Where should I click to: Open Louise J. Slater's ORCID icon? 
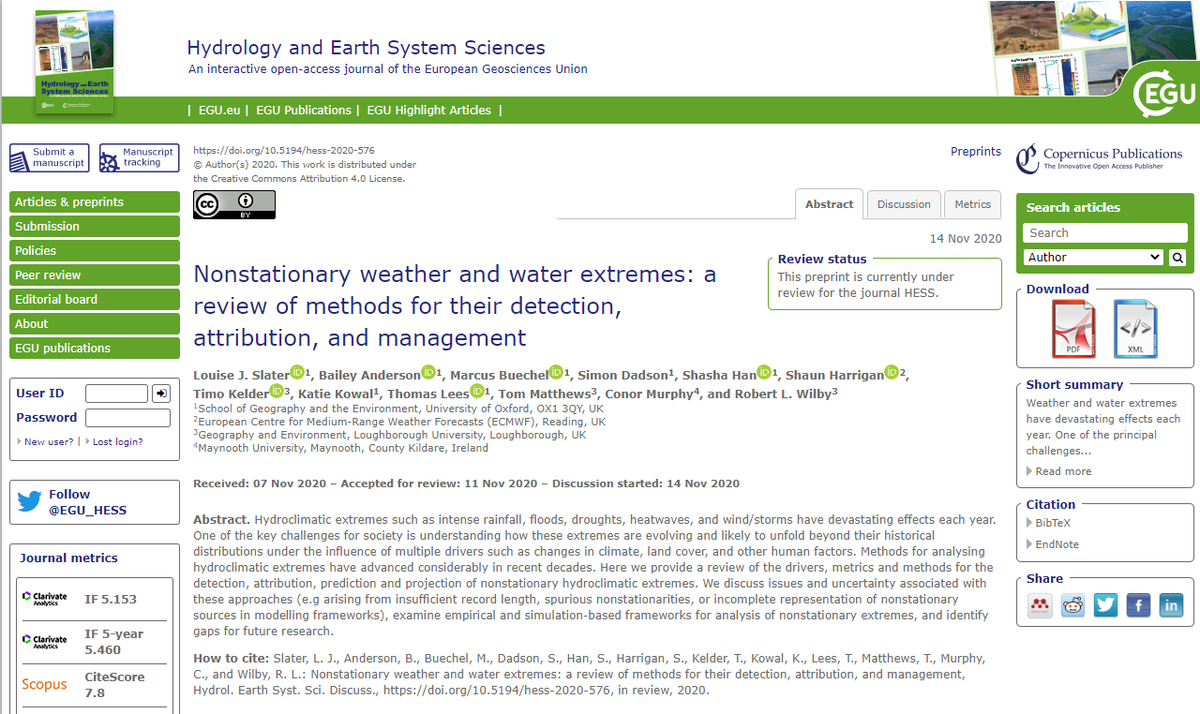point(296,373)
